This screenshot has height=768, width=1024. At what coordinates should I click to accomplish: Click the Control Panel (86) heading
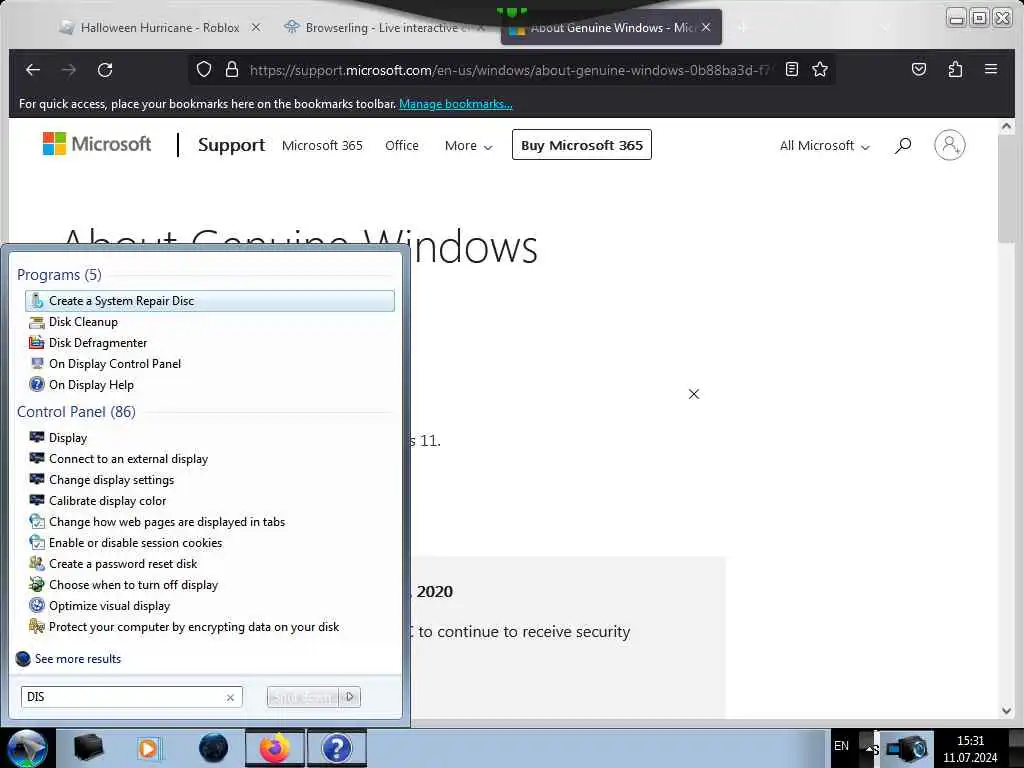click(x=76, y=411)
